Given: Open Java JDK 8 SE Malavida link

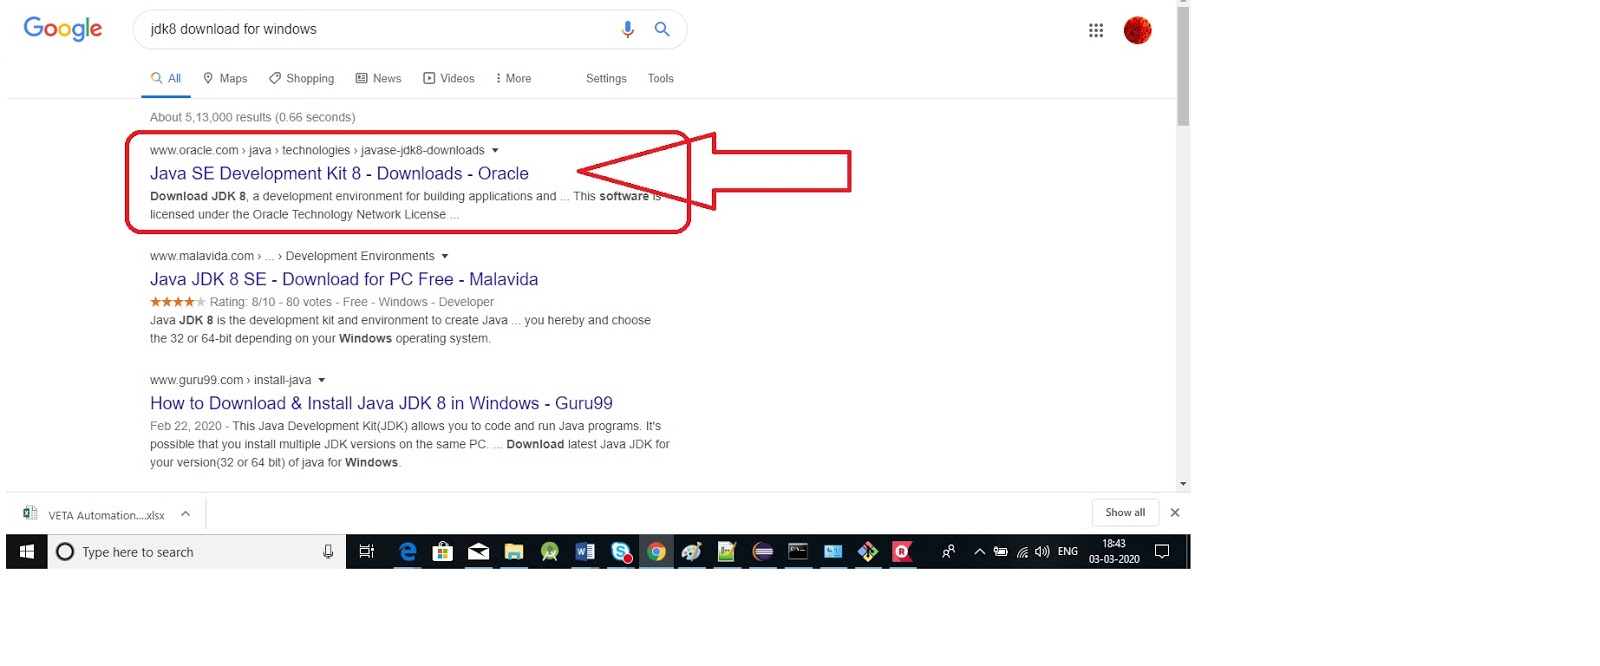Looking at the screenshot, I should tap(344, 279).
